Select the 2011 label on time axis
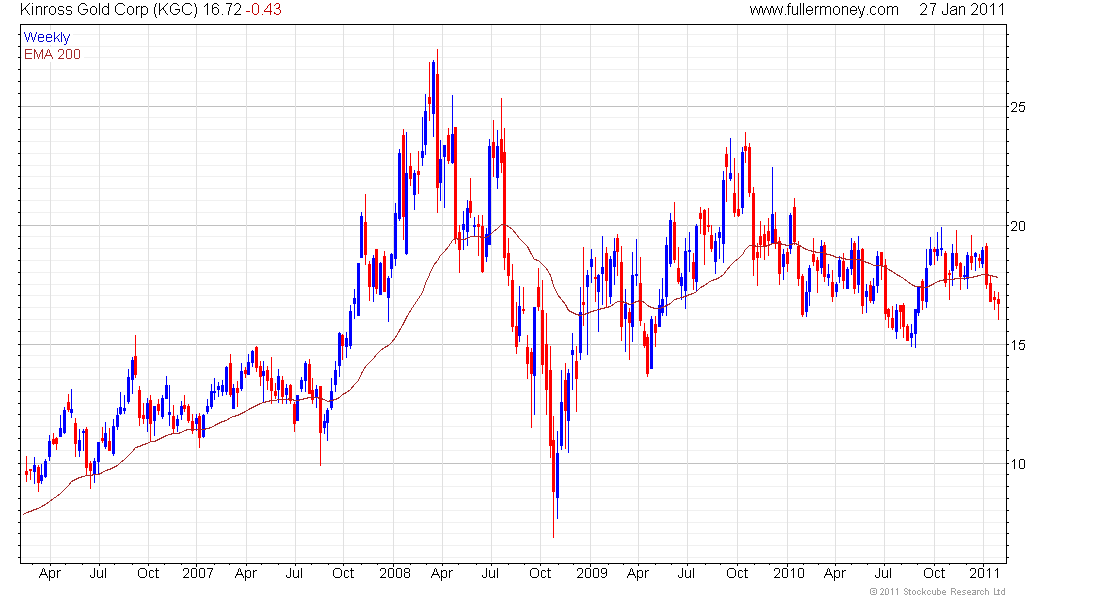The height and width of the screenshot is (600, 1100). pos(986,574)
